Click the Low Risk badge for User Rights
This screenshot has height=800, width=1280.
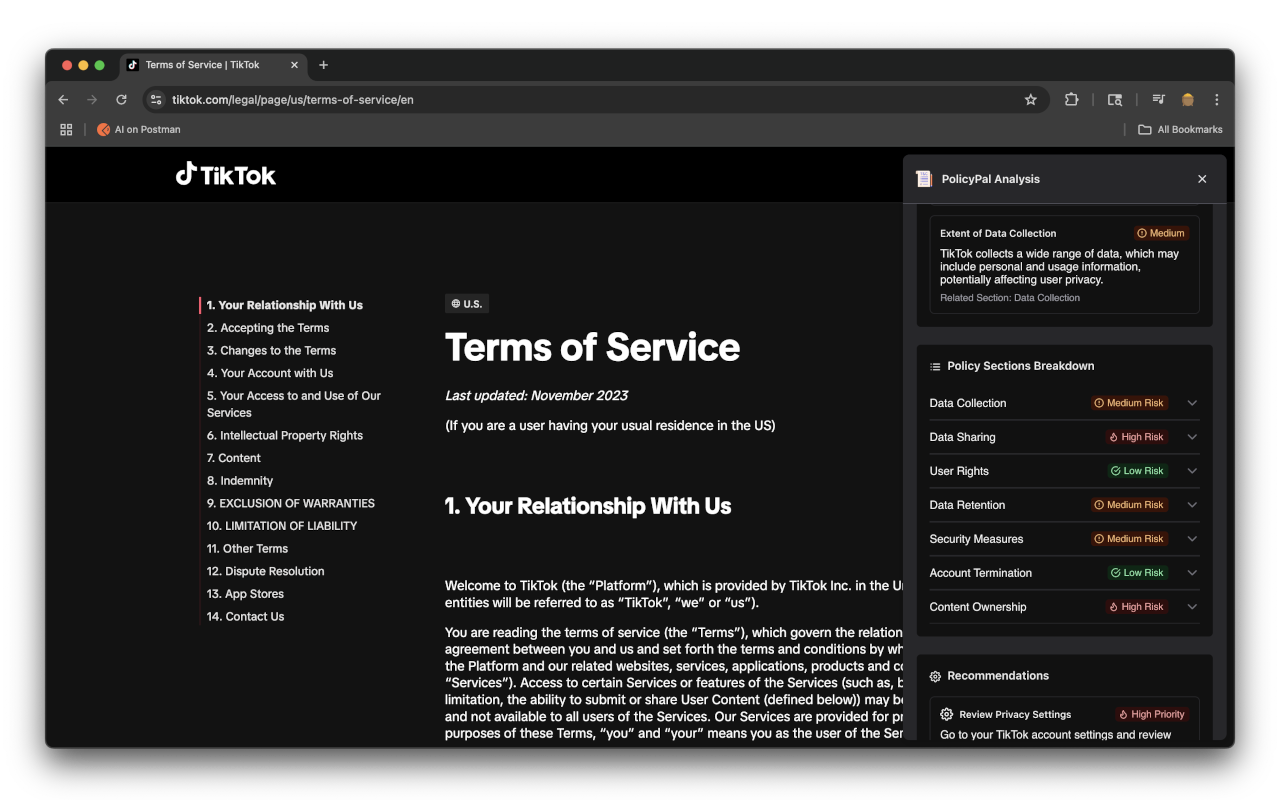(1137, 471)
